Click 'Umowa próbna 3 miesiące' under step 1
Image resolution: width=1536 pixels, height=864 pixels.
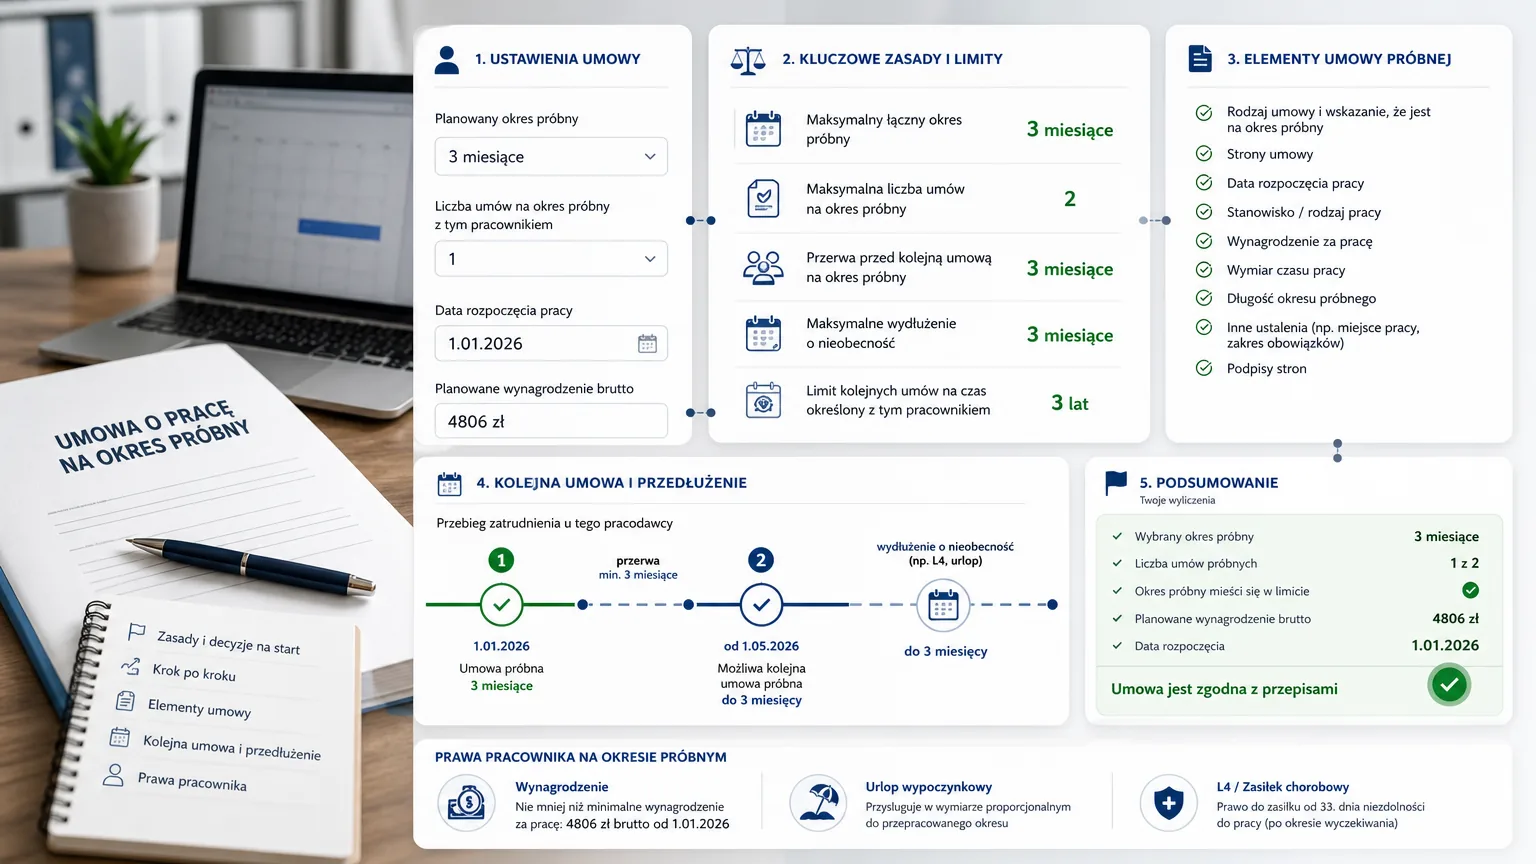(501, 677)
